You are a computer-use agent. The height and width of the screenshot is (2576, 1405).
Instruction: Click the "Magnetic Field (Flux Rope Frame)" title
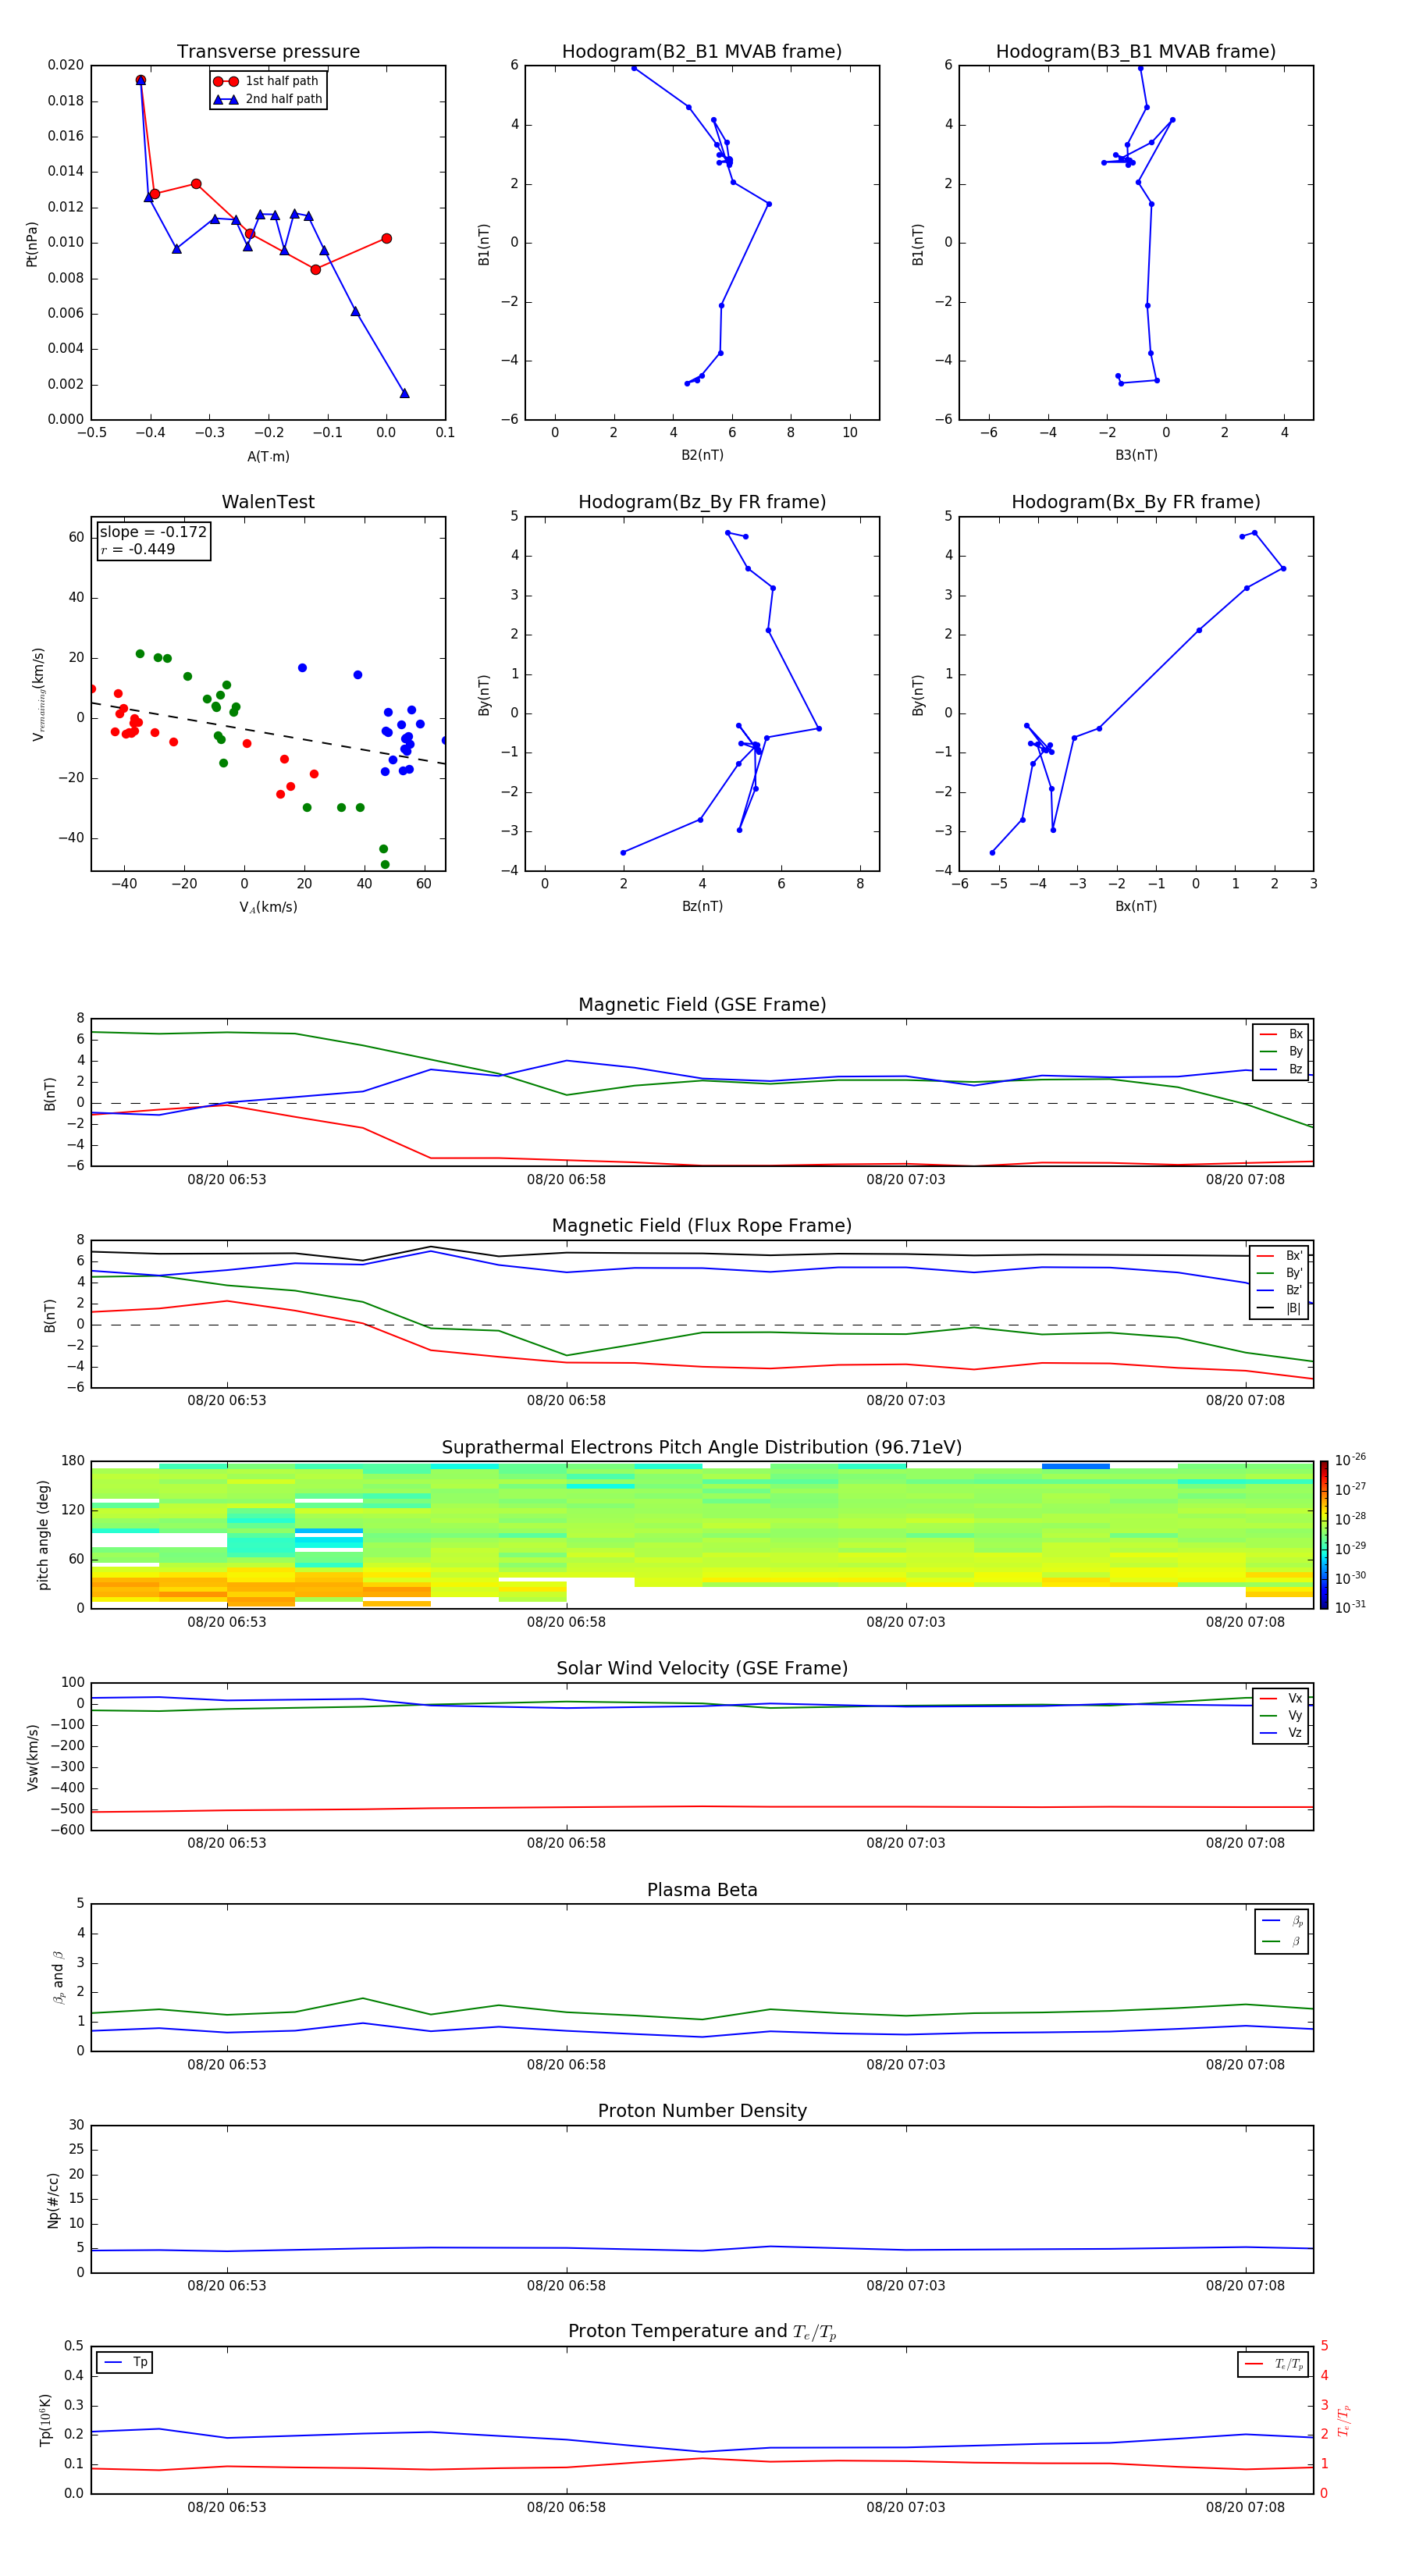coord(702,1226)
